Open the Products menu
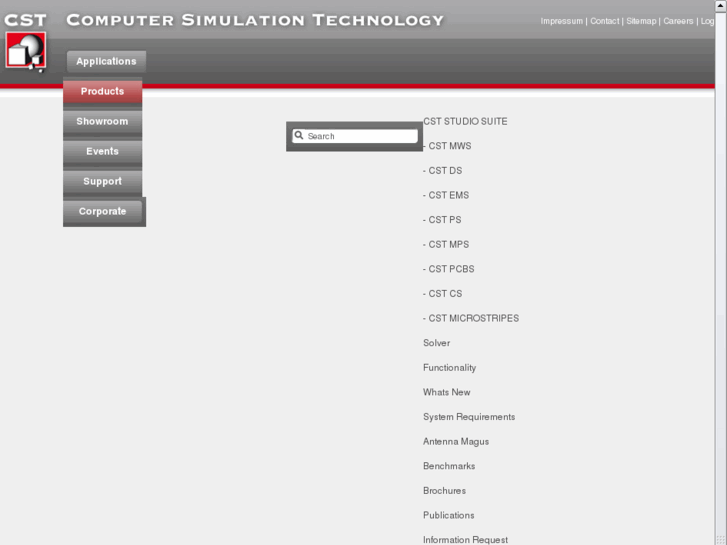 click(102, 91)
